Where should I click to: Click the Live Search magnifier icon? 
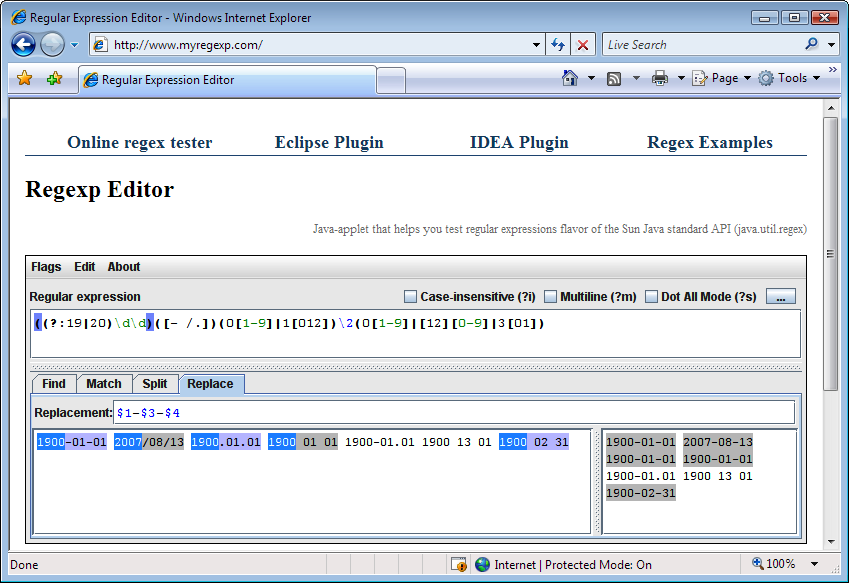pyautogui.click(x=811, y=44)
